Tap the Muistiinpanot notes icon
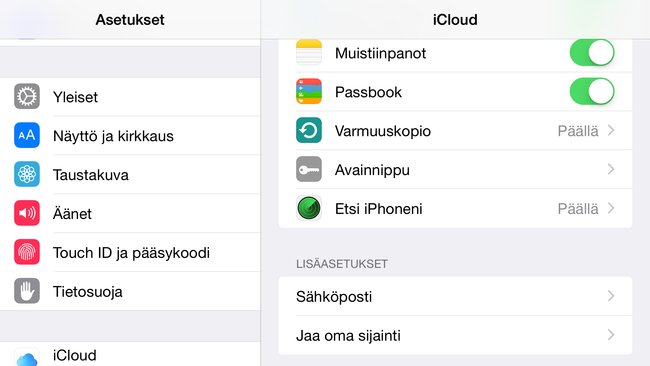Image resolution: width=650 pixels, height=366 pixels. 309,53
